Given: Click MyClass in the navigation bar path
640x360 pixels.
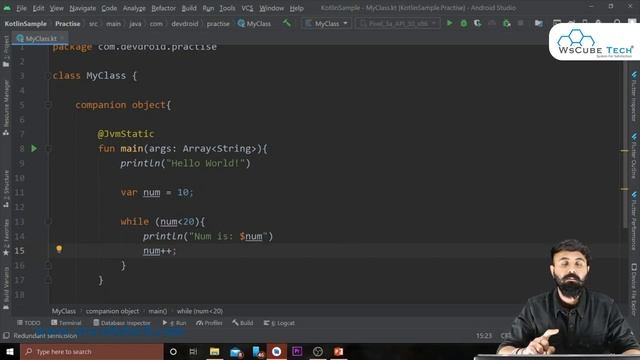Looking at the screenshot, I should pos(254,24).
